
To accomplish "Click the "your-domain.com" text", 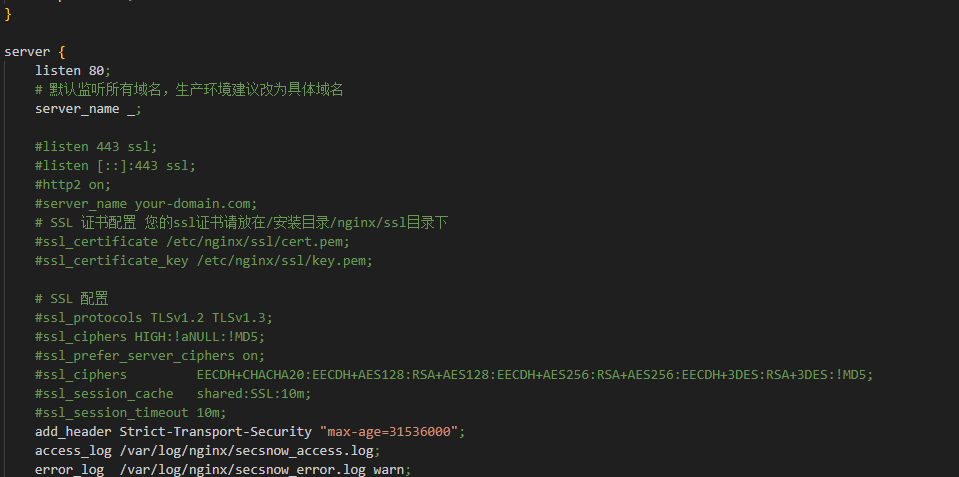I will pyautogui.click(x=196, y=203).
